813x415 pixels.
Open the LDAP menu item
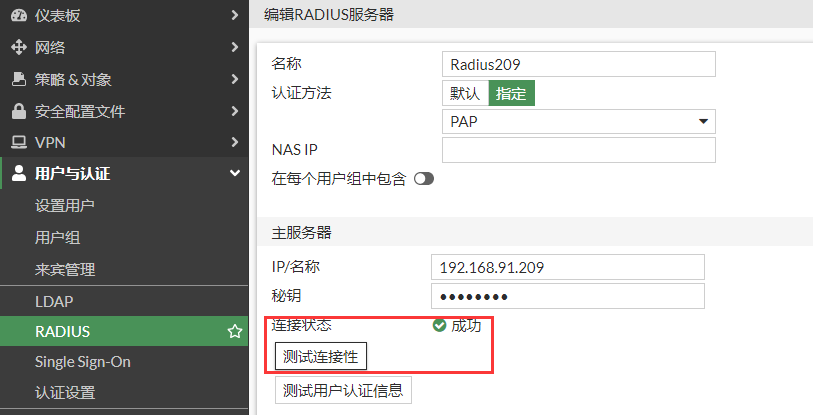pos(54,301)
